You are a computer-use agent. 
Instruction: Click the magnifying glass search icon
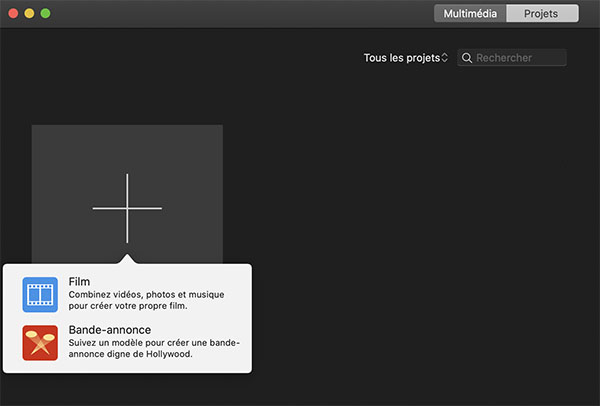(x=467, y=58)
